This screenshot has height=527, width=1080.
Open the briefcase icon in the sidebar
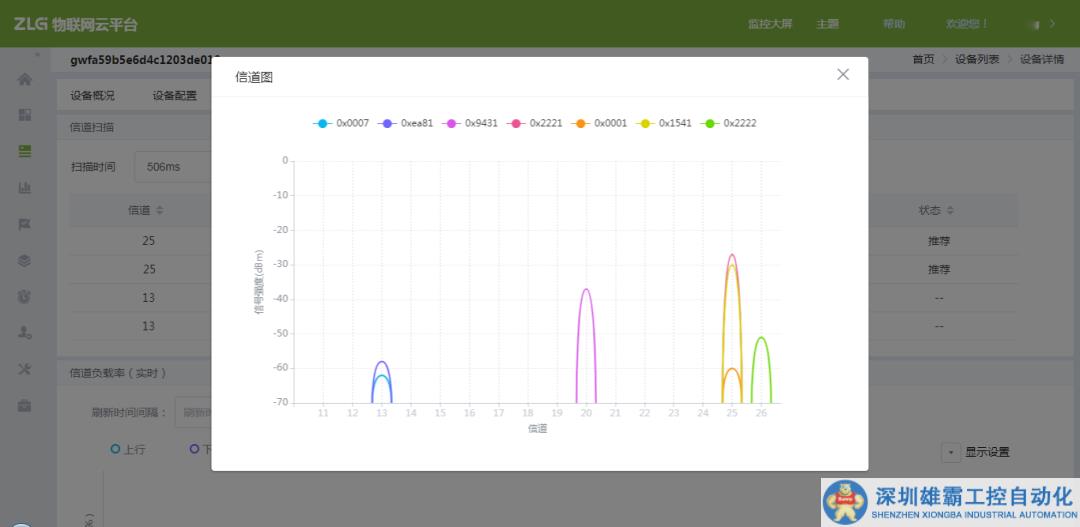pos(25,405)
